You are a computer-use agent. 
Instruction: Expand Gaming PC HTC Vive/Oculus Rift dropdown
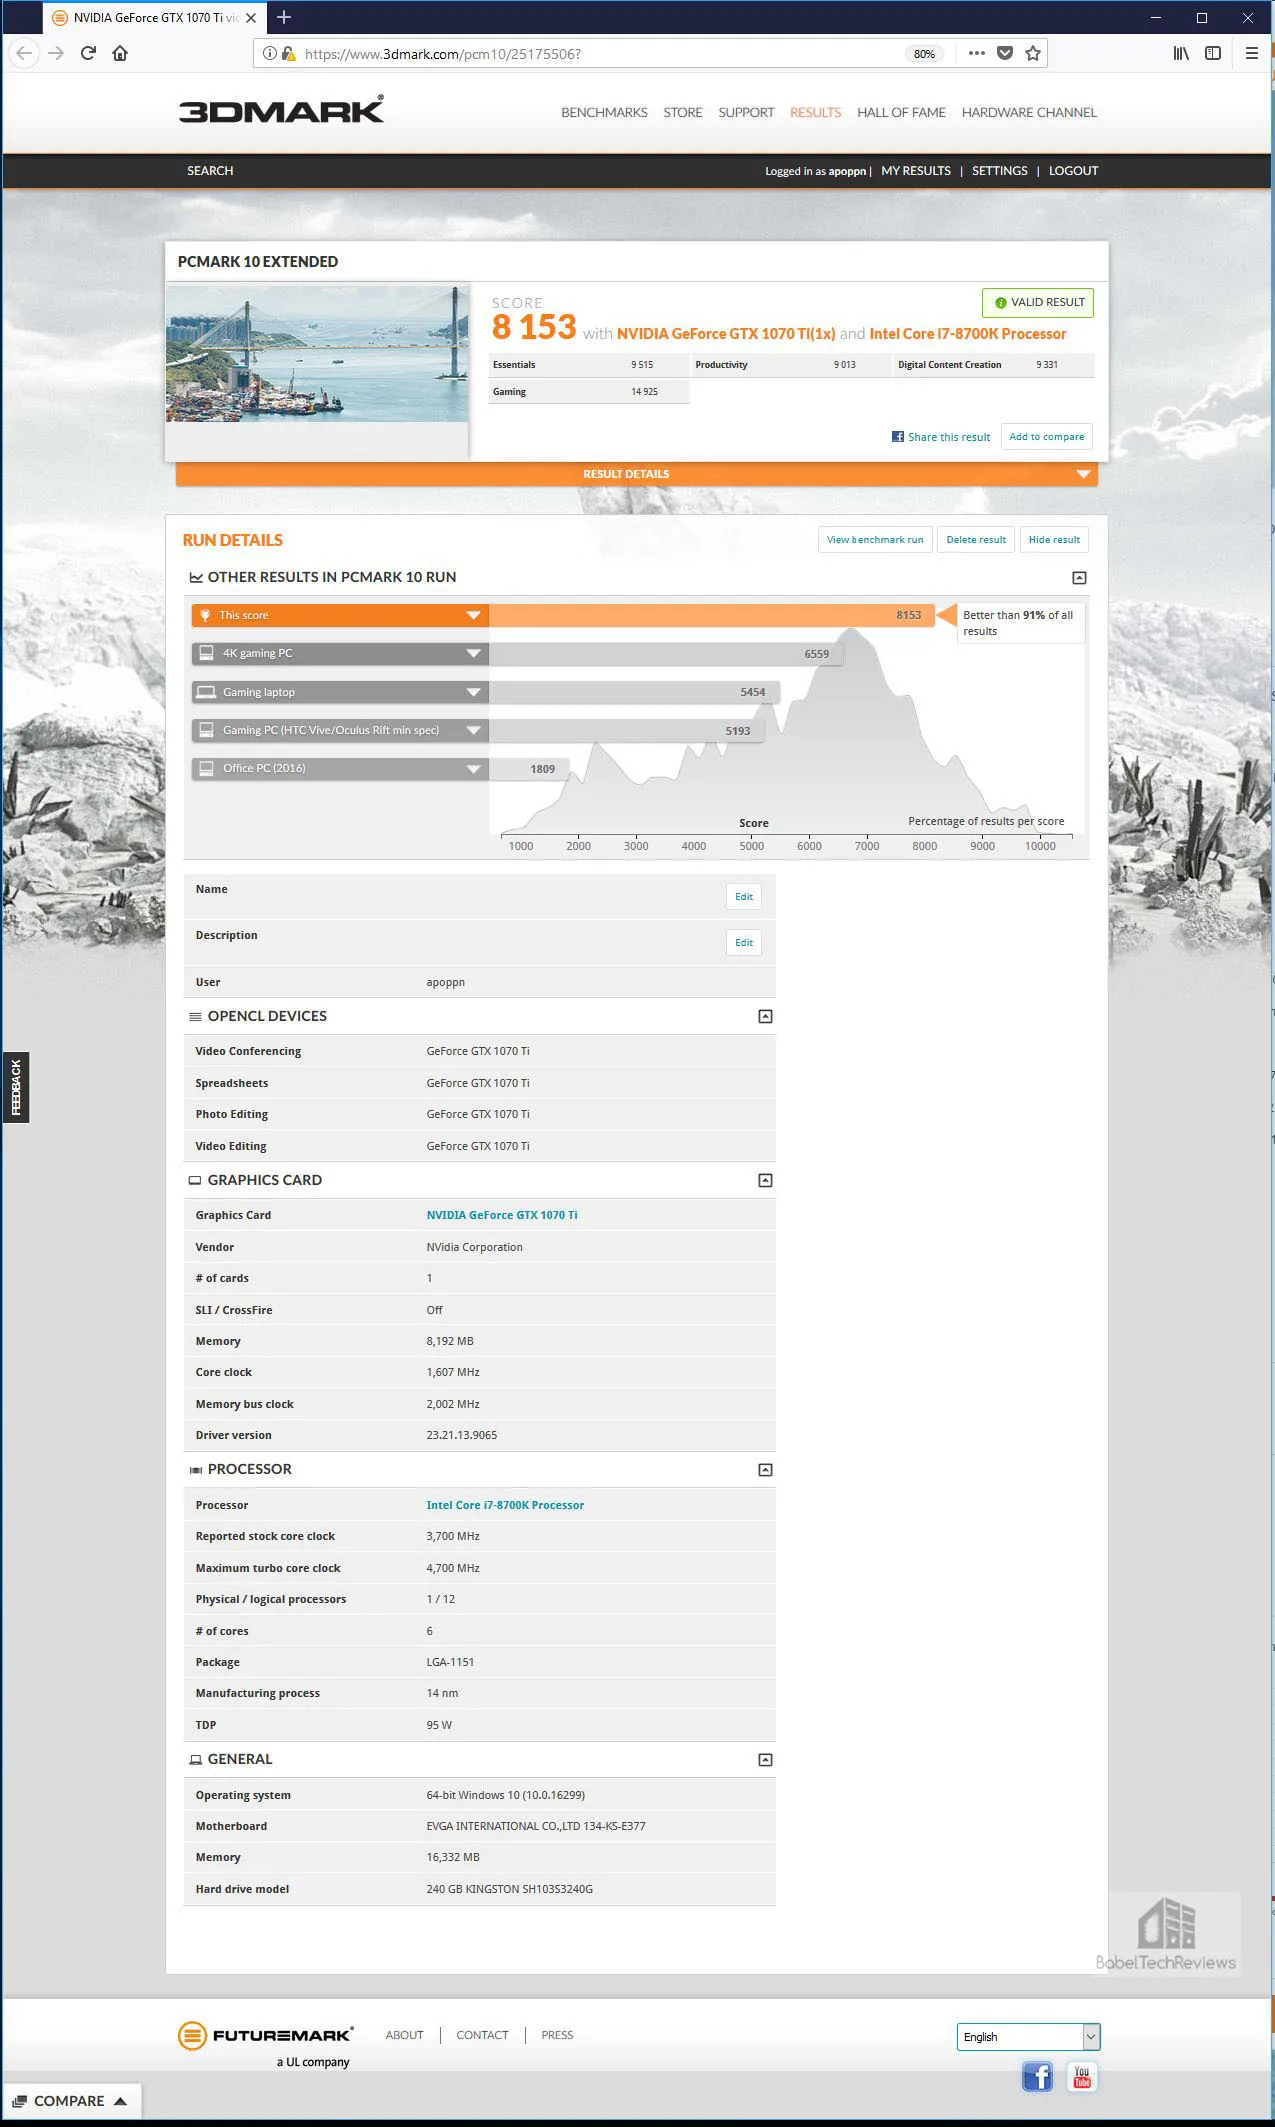point(474,730)
